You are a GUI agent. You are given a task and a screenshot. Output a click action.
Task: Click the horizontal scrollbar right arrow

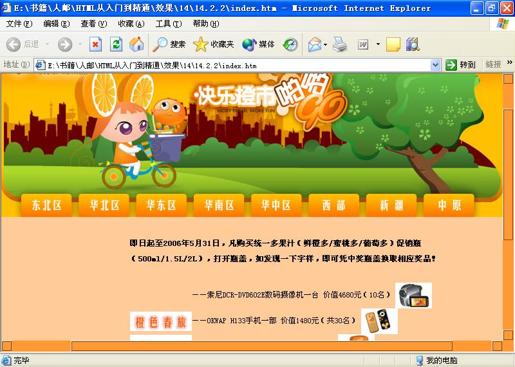497,346
